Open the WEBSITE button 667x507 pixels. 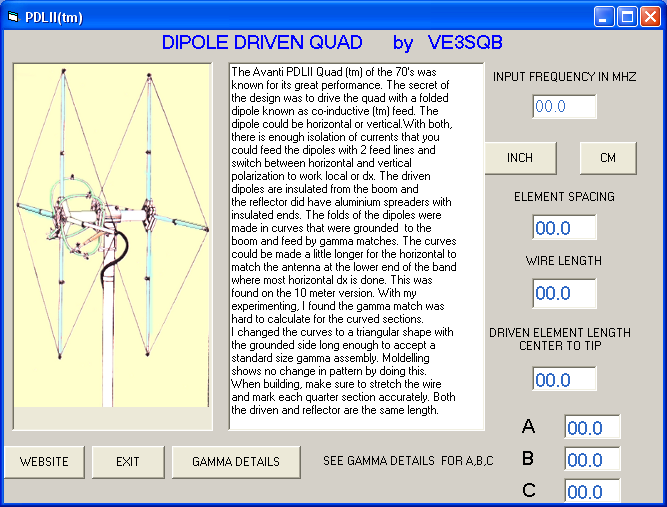44,462
